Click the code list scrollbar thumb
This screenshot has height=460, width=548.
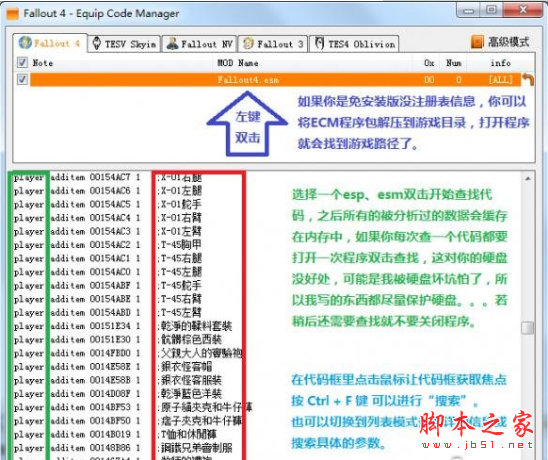coord(527,328)
